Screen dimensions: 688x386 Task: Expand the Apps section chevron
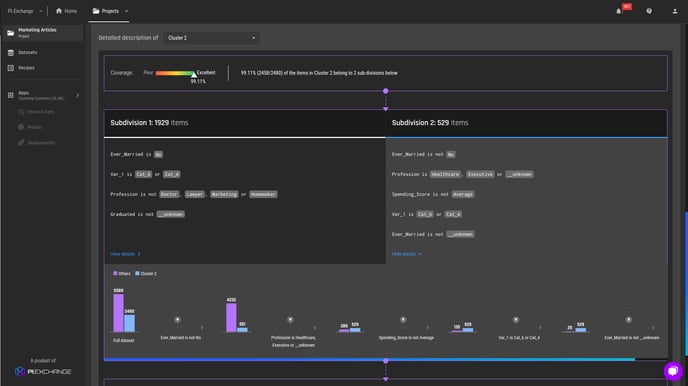pos(78,95)
